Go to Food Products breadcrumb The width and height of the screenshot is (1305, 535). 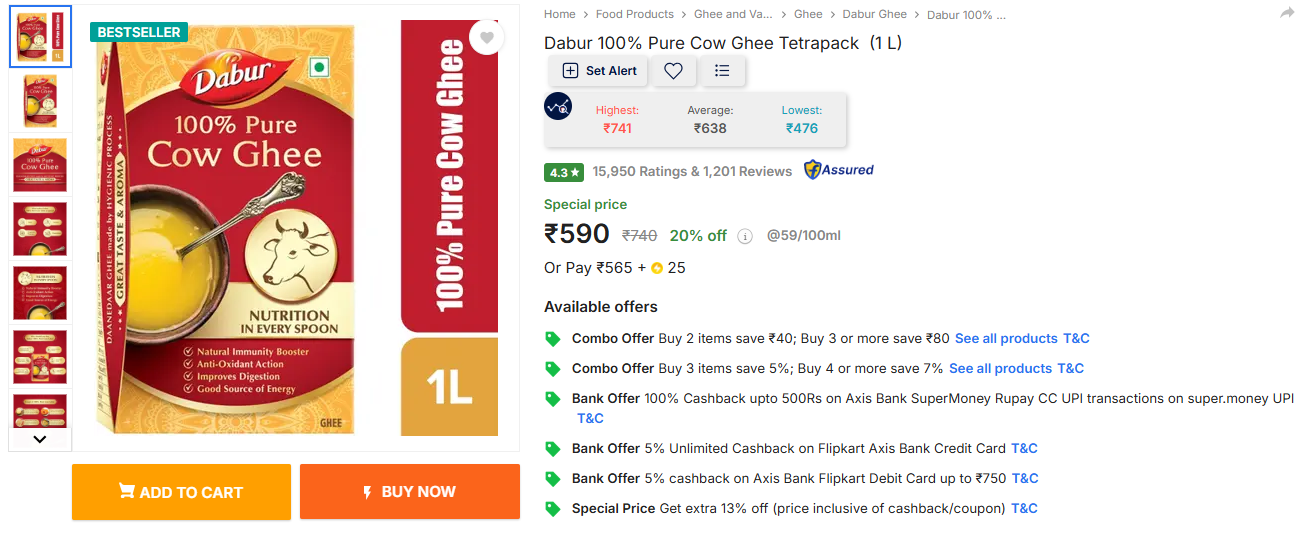coord(634,14)
